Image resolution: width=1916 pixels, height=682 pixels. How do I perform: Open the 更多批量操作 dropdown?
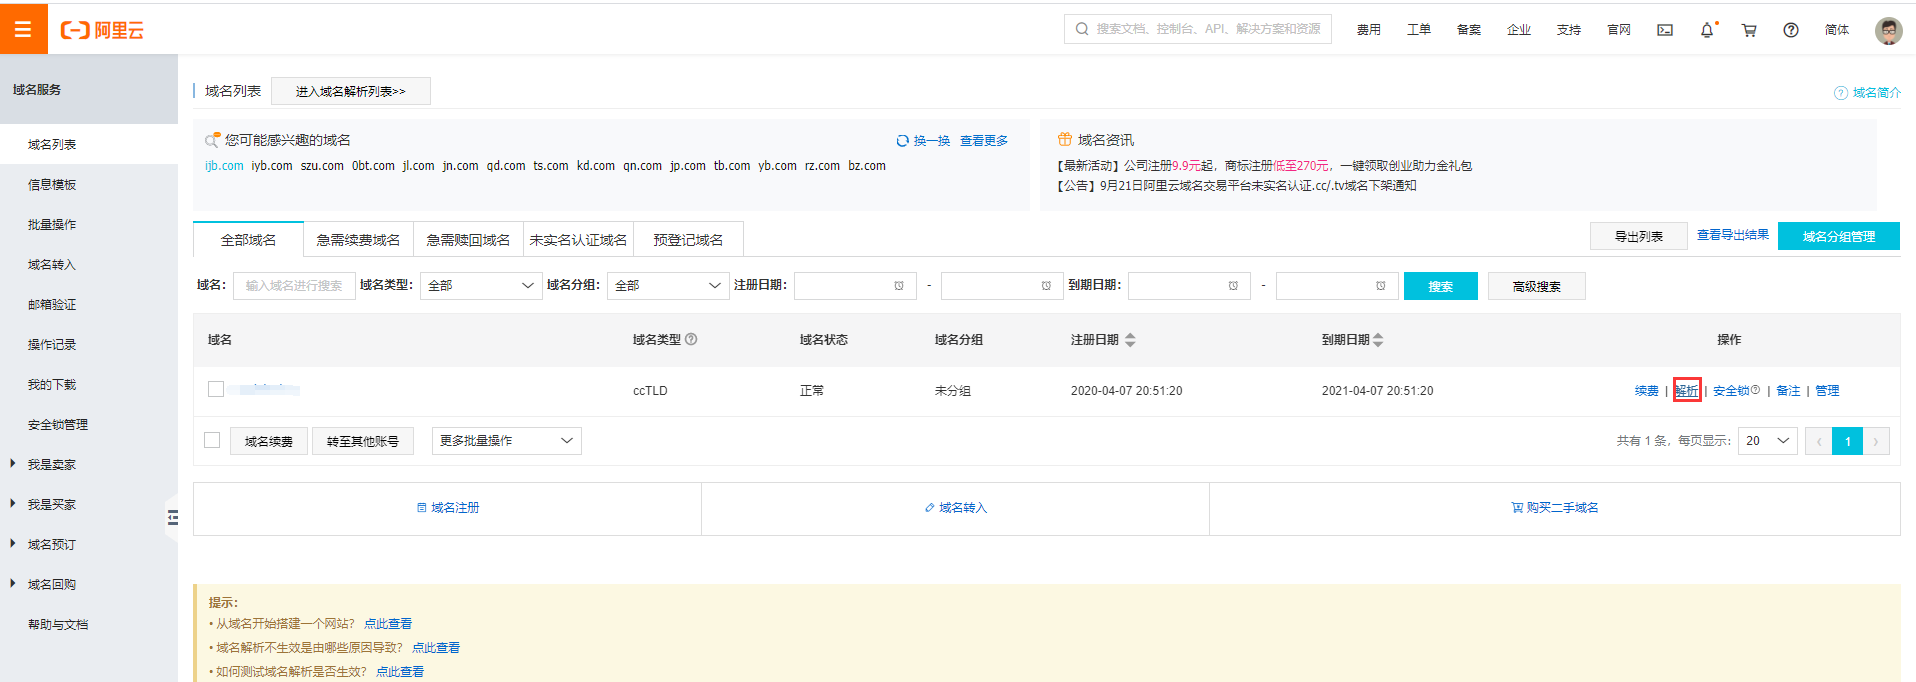[x=507, y=441]
